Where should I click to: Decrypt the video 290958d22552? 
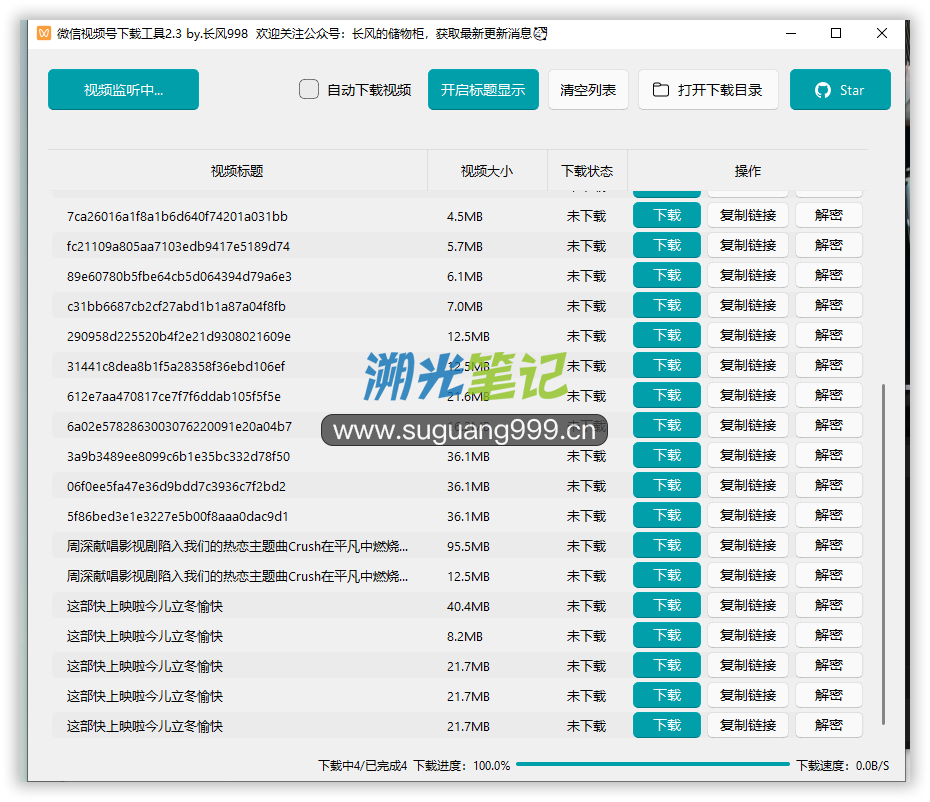(x=829, y=335)
